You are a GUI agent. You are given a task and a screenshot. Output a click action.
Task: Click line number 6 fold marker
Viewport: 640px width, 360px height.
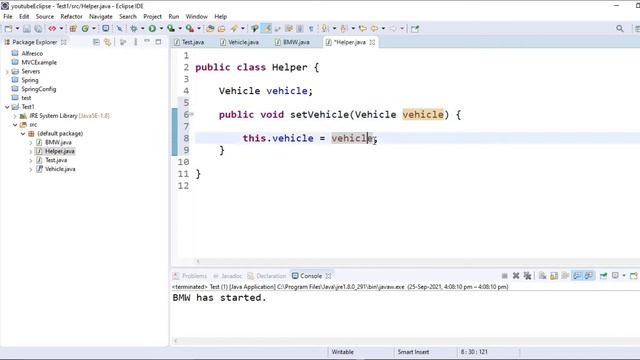pos(191,115)
